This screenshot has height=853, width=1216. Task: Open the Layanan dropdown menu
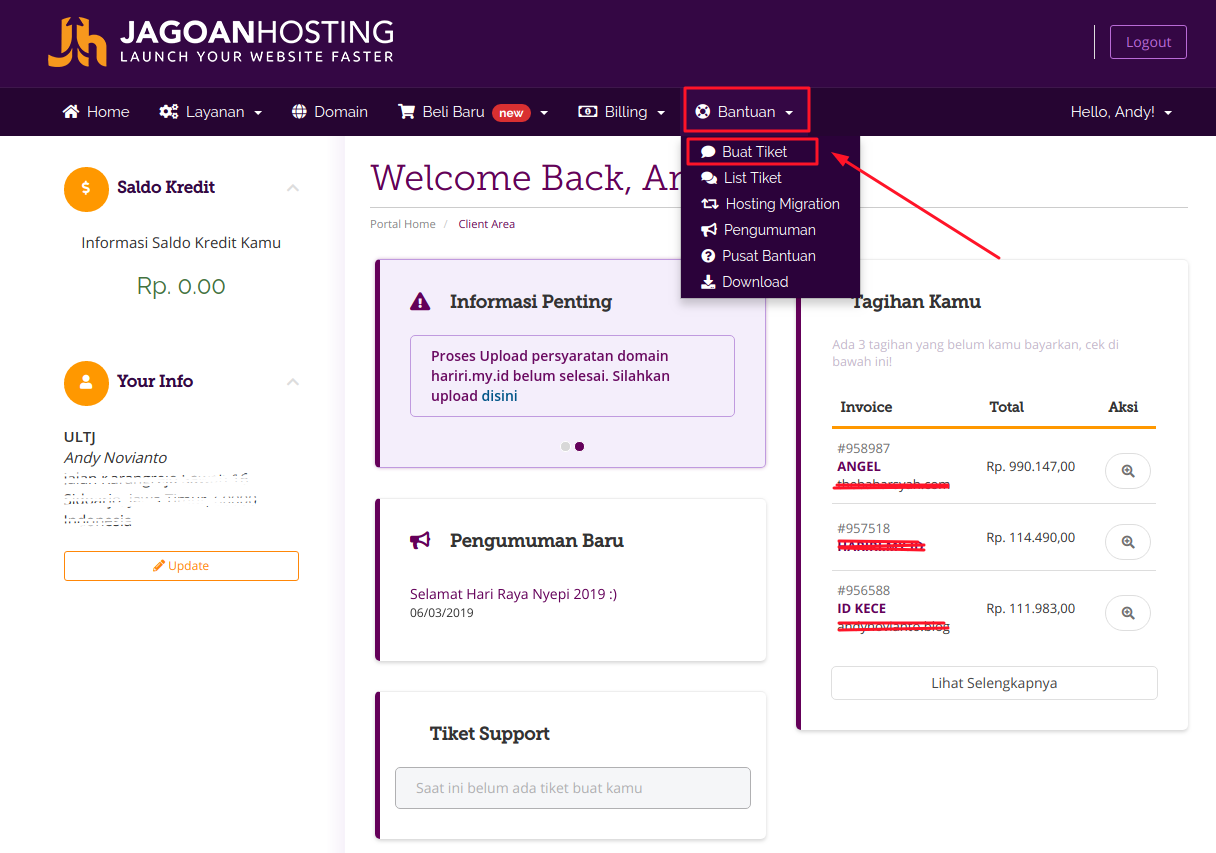210,112
